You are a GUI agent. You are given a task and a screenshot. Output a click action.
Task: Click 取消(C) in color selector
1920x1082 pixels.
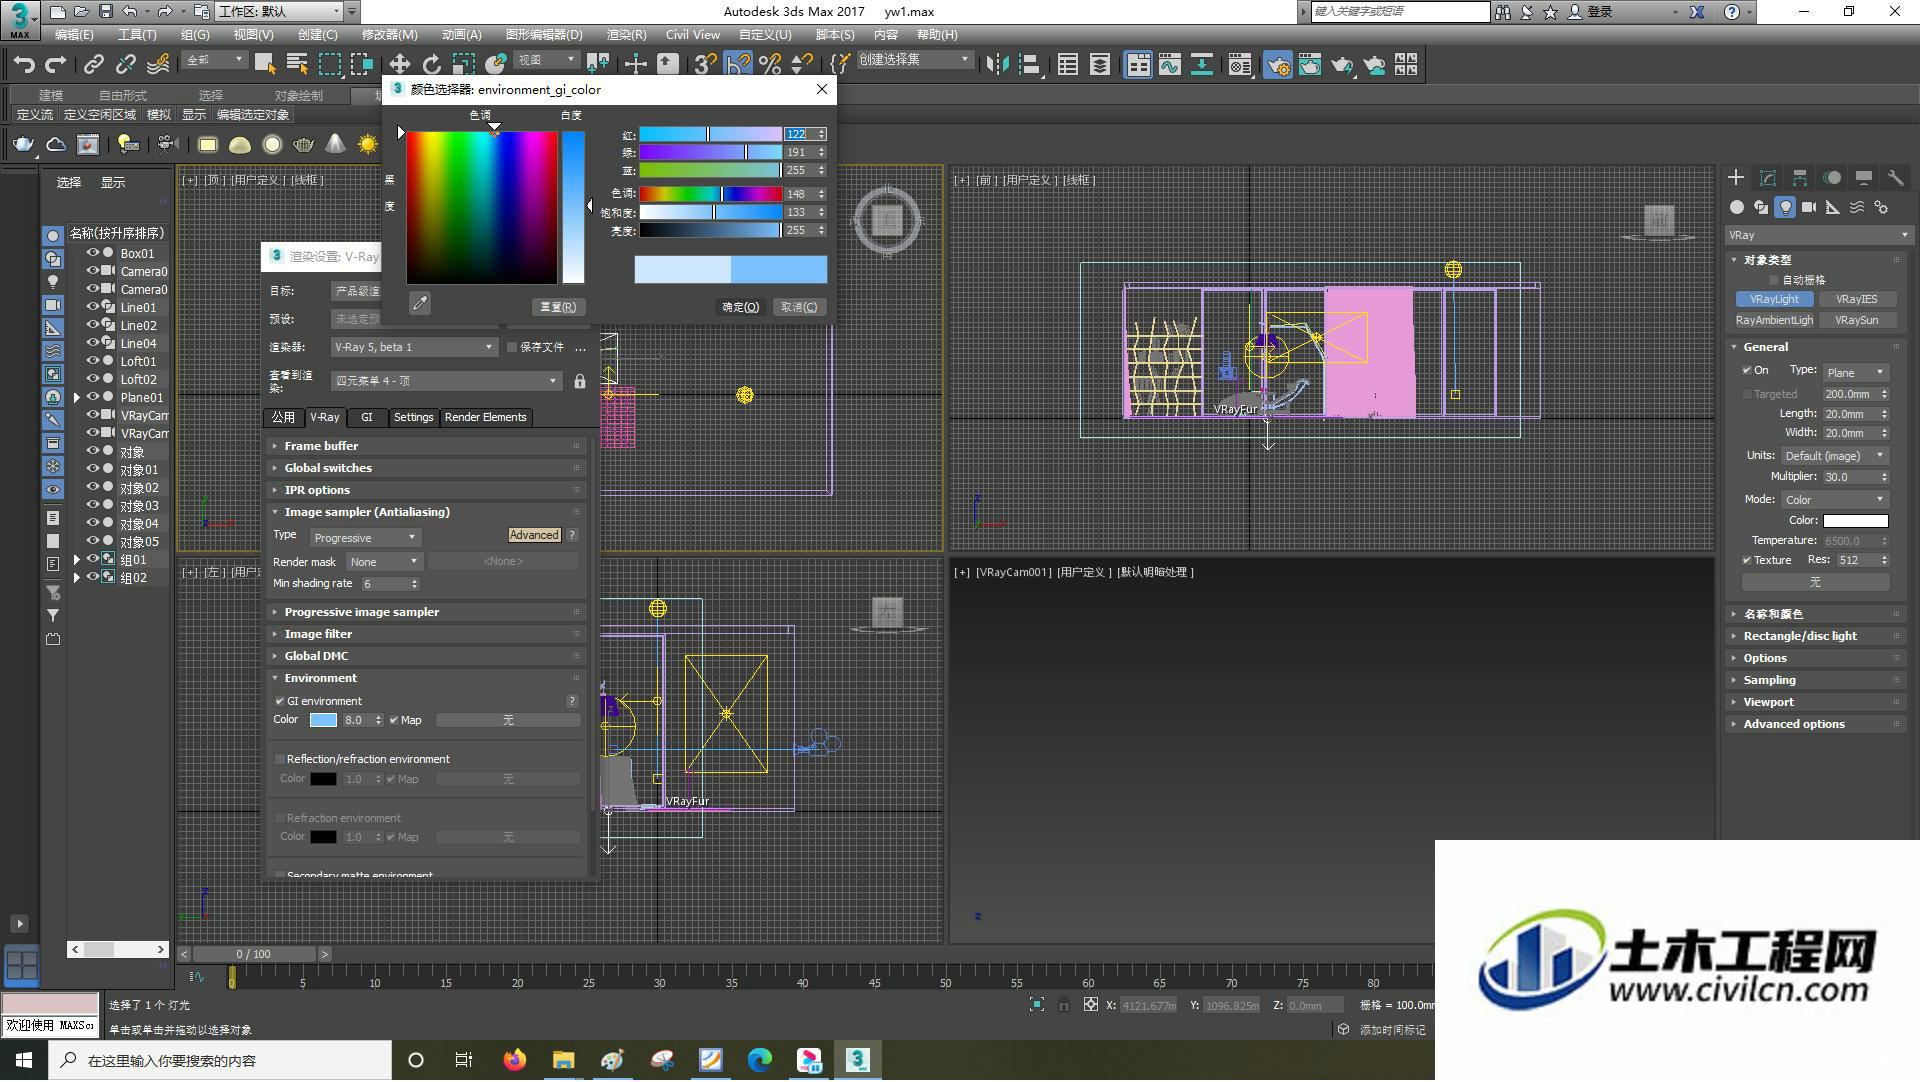799,307
